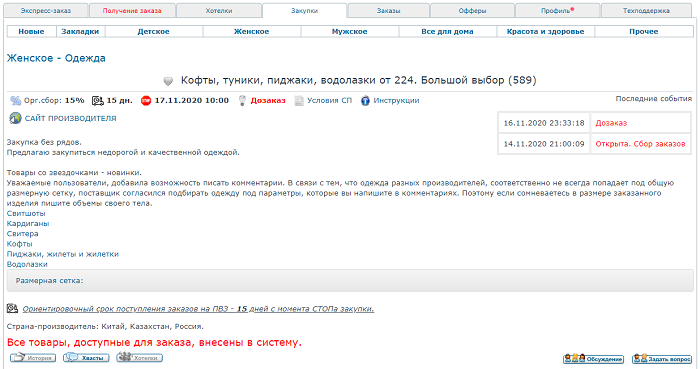Click Страна-производитель: Китай, Казахстан, Россия text
Image resolution: width=700 pixels, height=369 pixels.
(105, 327)
